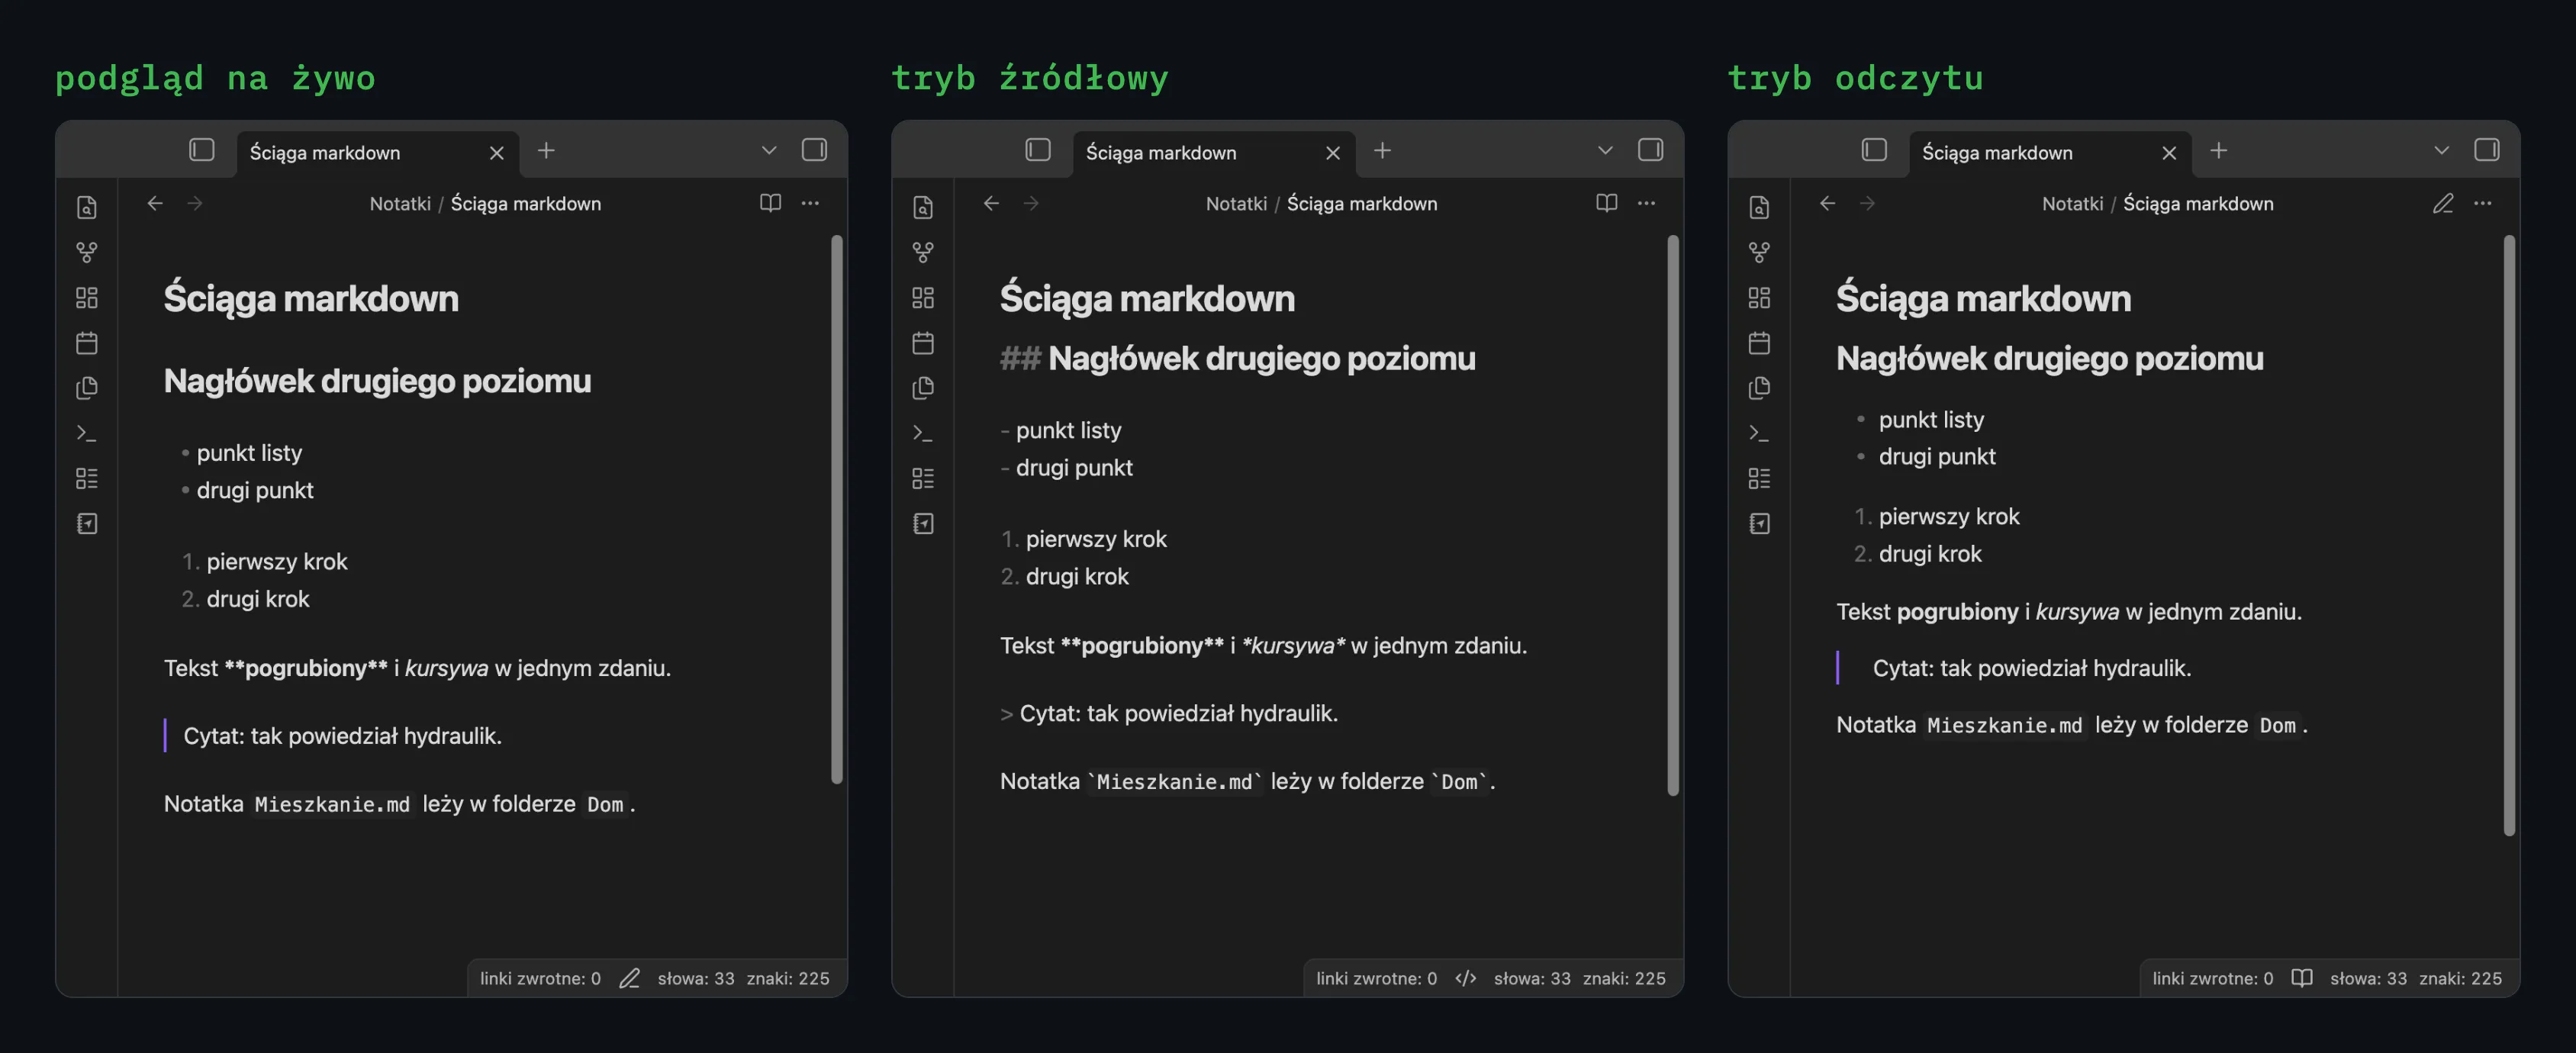Toggle left sidebar in source mode window
This screenshot has width=2576, height=1053.
point(1038,150)
